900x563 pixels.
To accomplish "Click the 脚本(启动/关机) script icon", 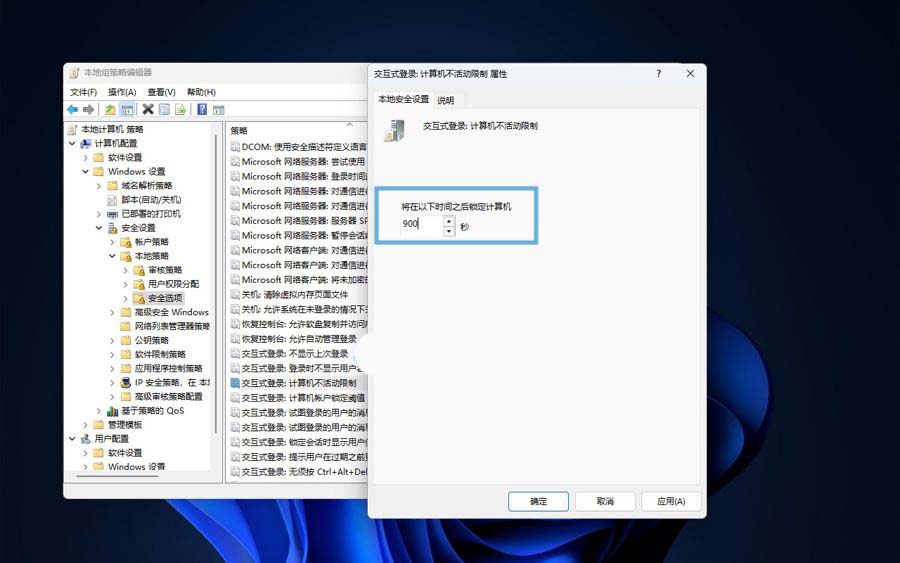I will point(113,200).
